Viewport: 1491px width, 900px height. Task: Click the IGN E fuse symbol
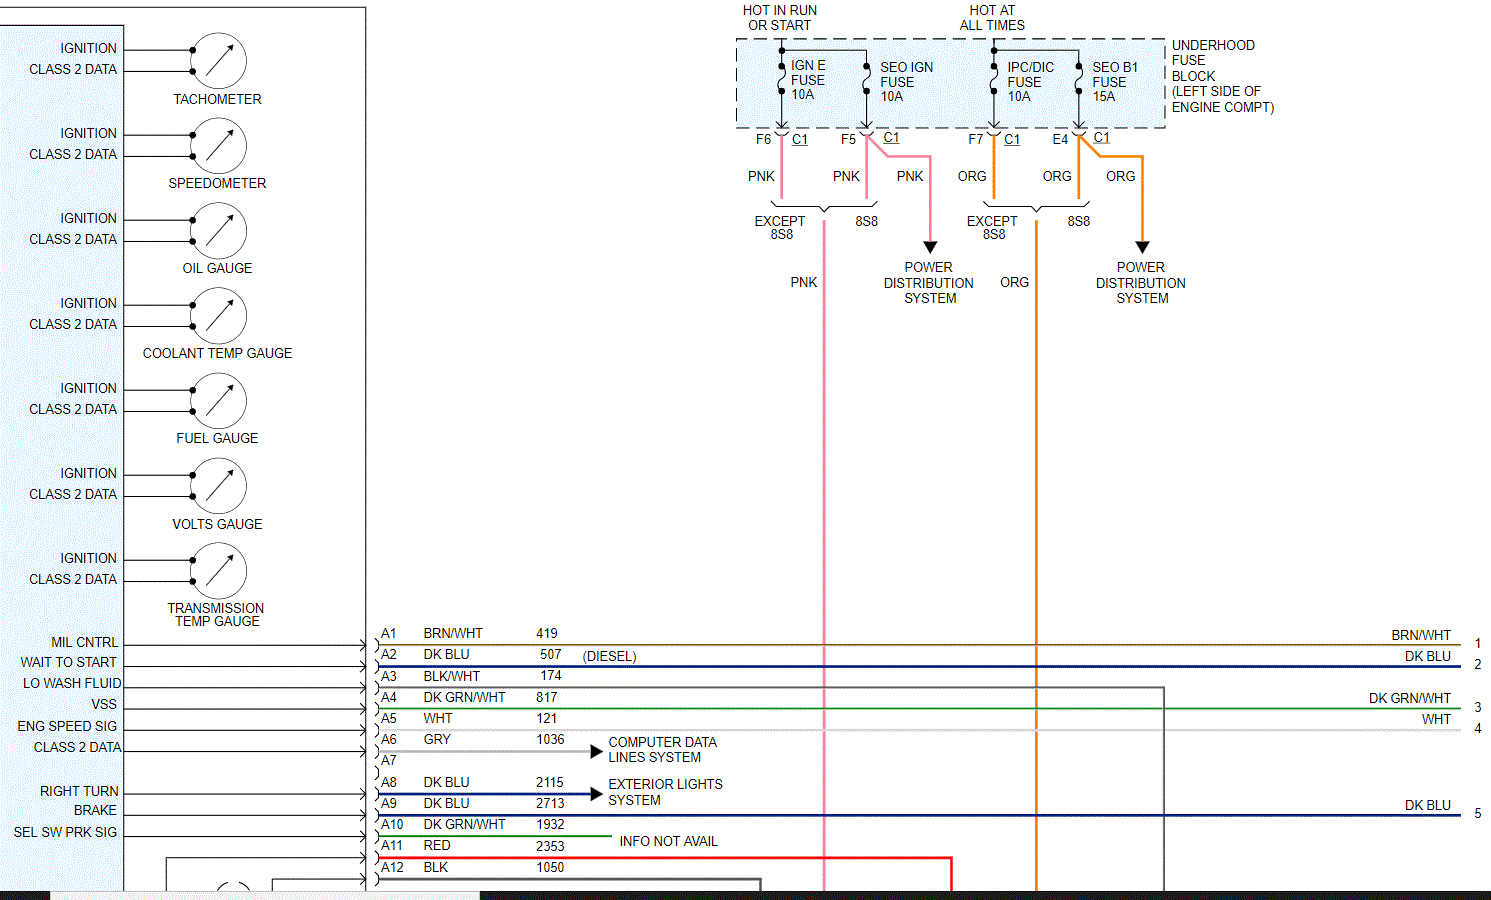(x=781, y=79)
